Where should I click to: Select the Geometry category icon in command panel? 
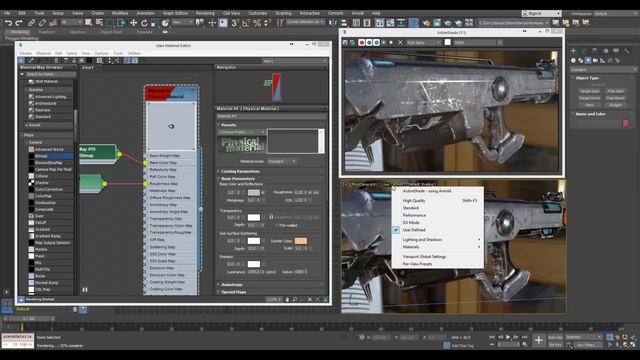tap(573, 60)
